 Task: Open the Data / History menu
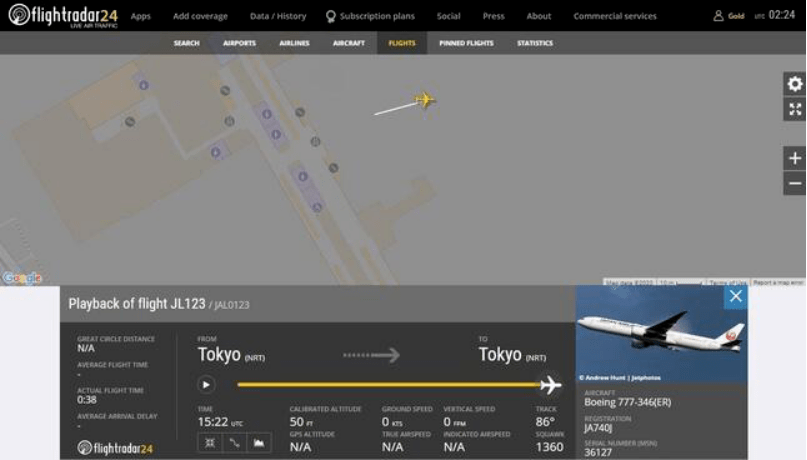coord(278,16)
